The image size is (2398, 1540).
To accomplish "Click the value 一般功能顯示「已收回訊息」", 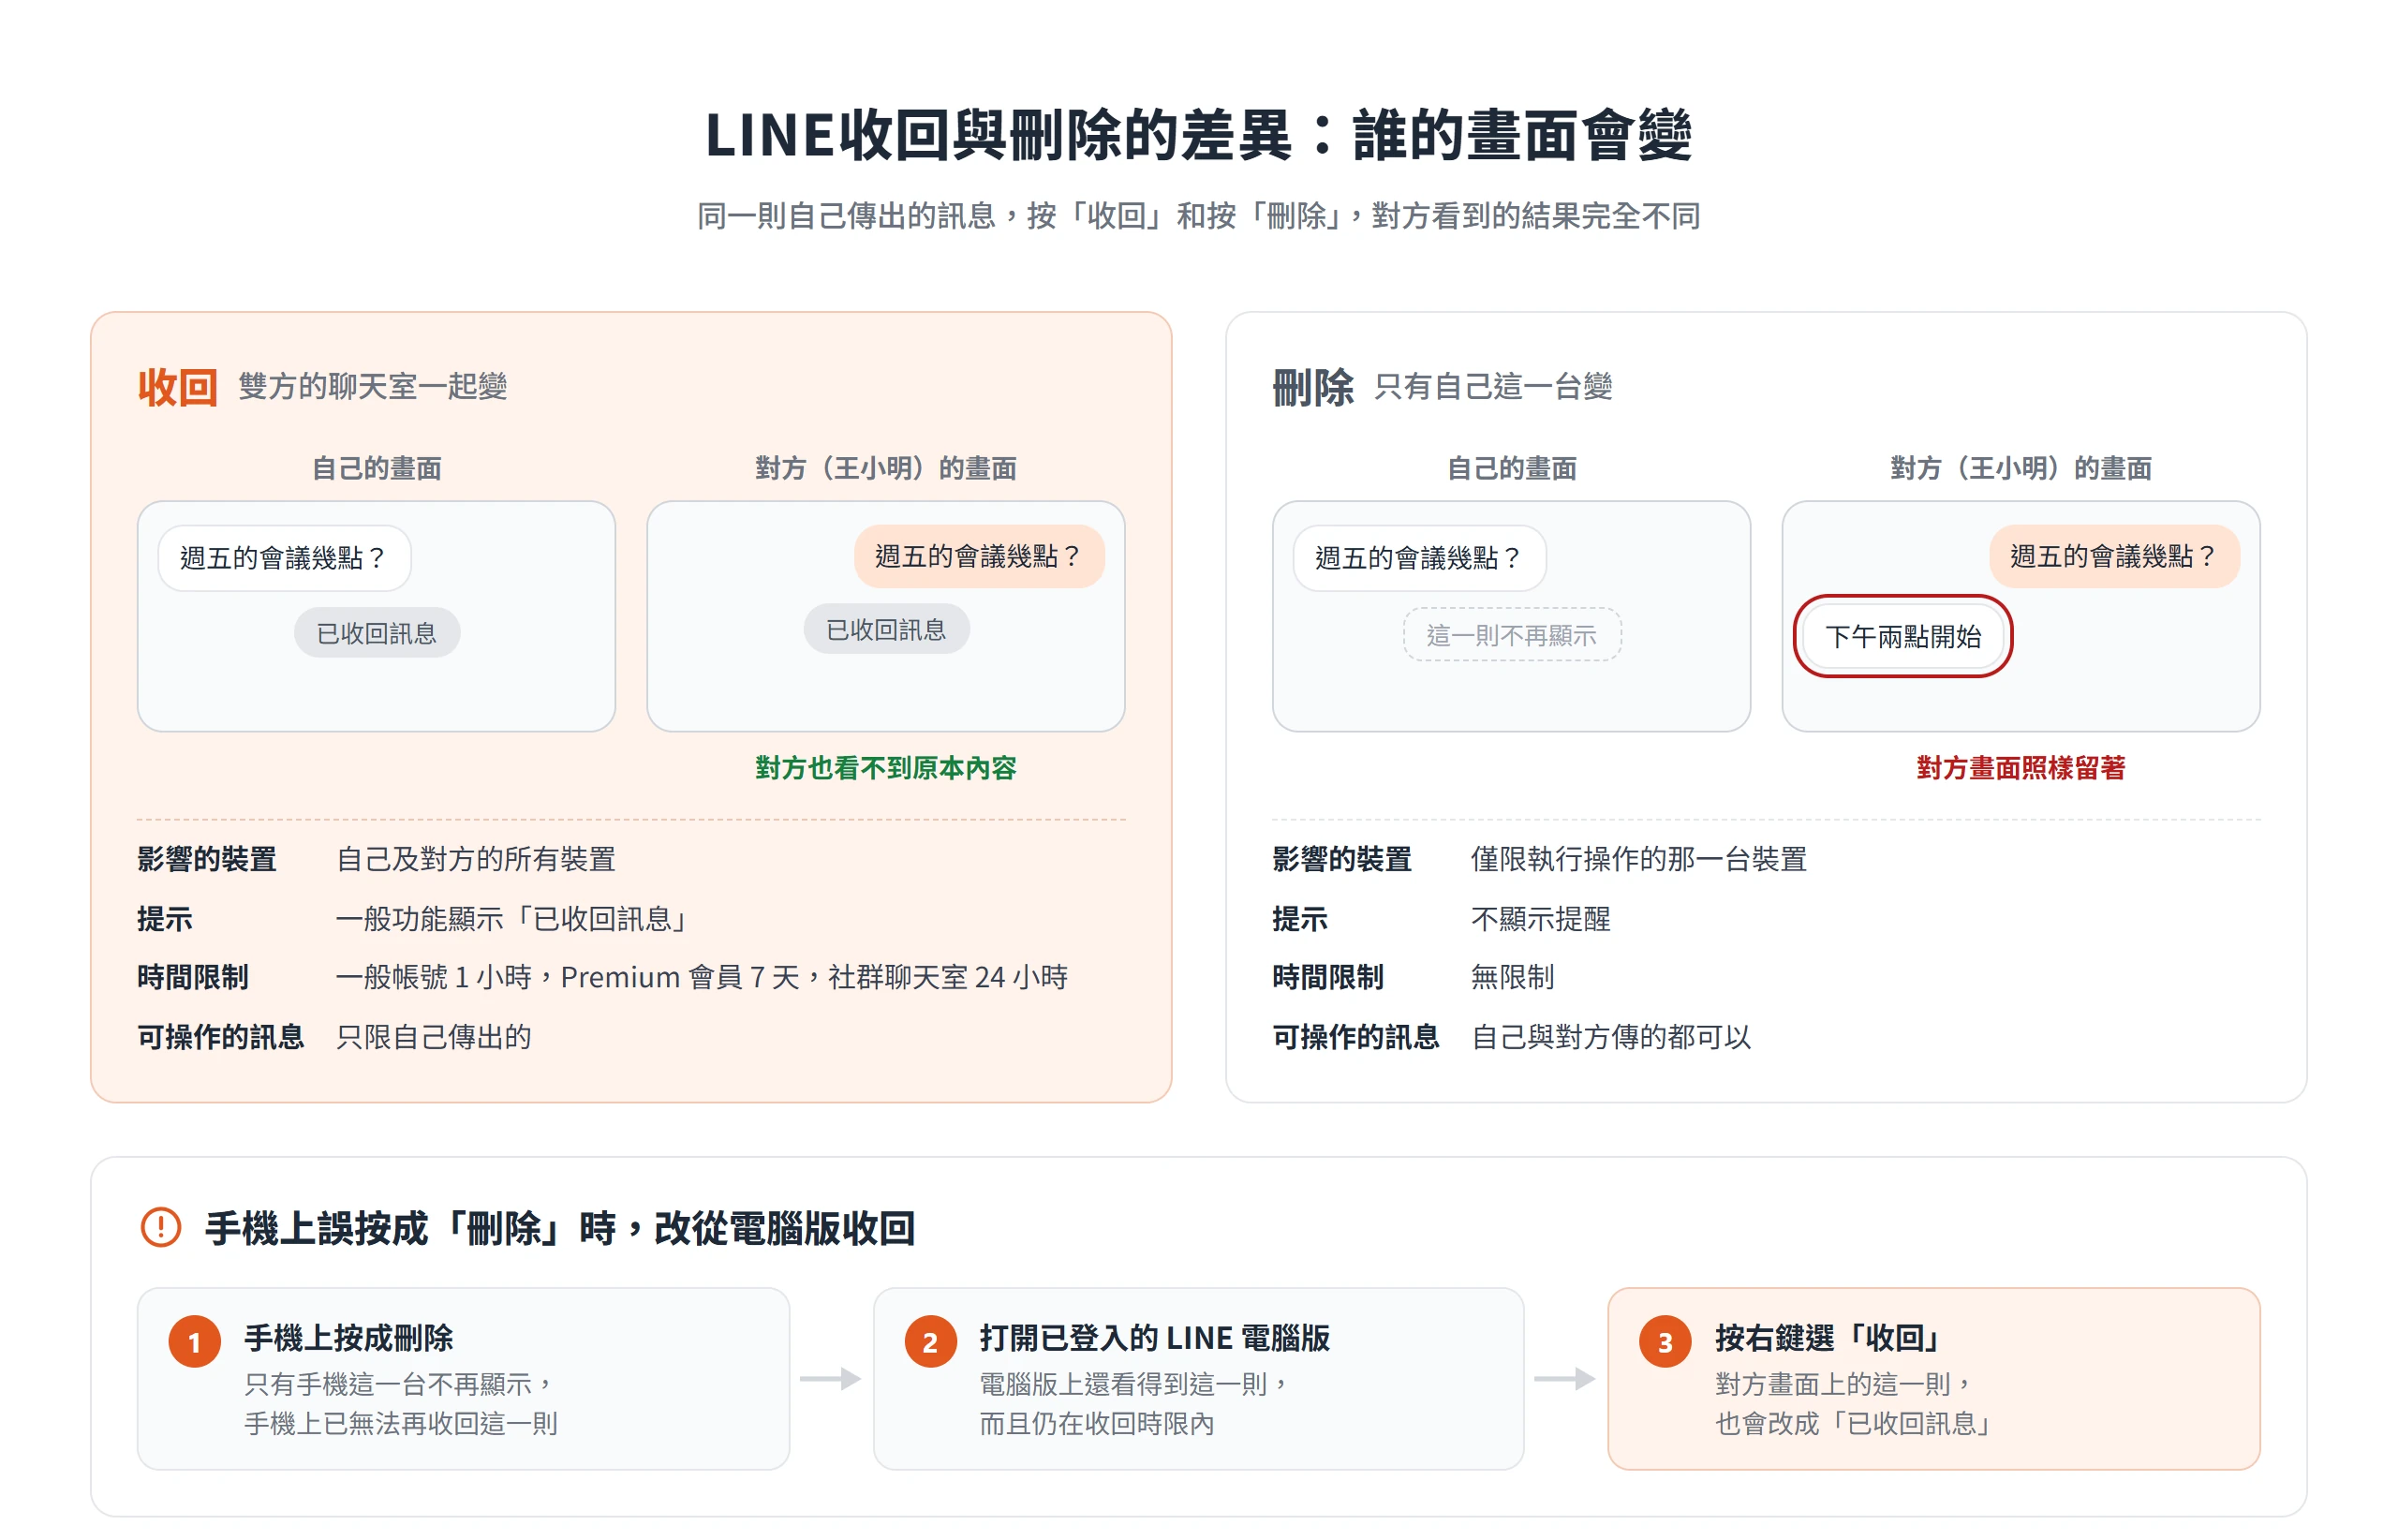I will 514,919.
